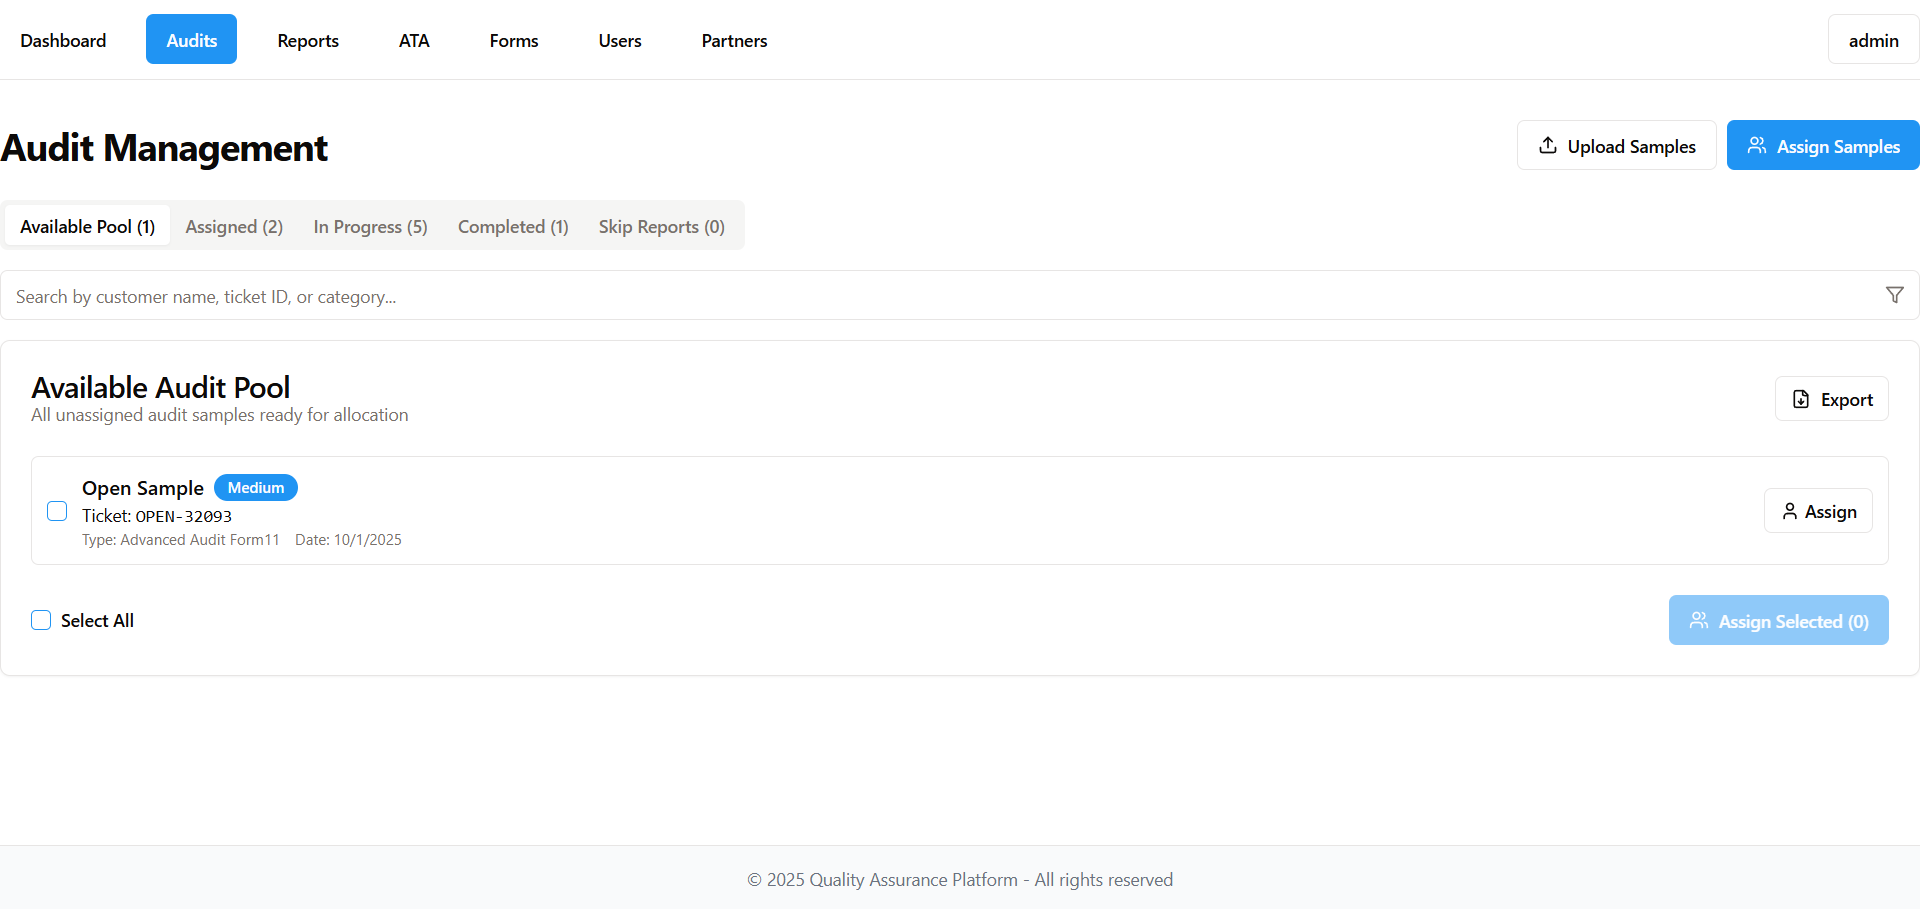Screen dimensions: 1920x909
Task: Click the upload arrow icon beside Upload Samples
Action: click(1547, 145)
